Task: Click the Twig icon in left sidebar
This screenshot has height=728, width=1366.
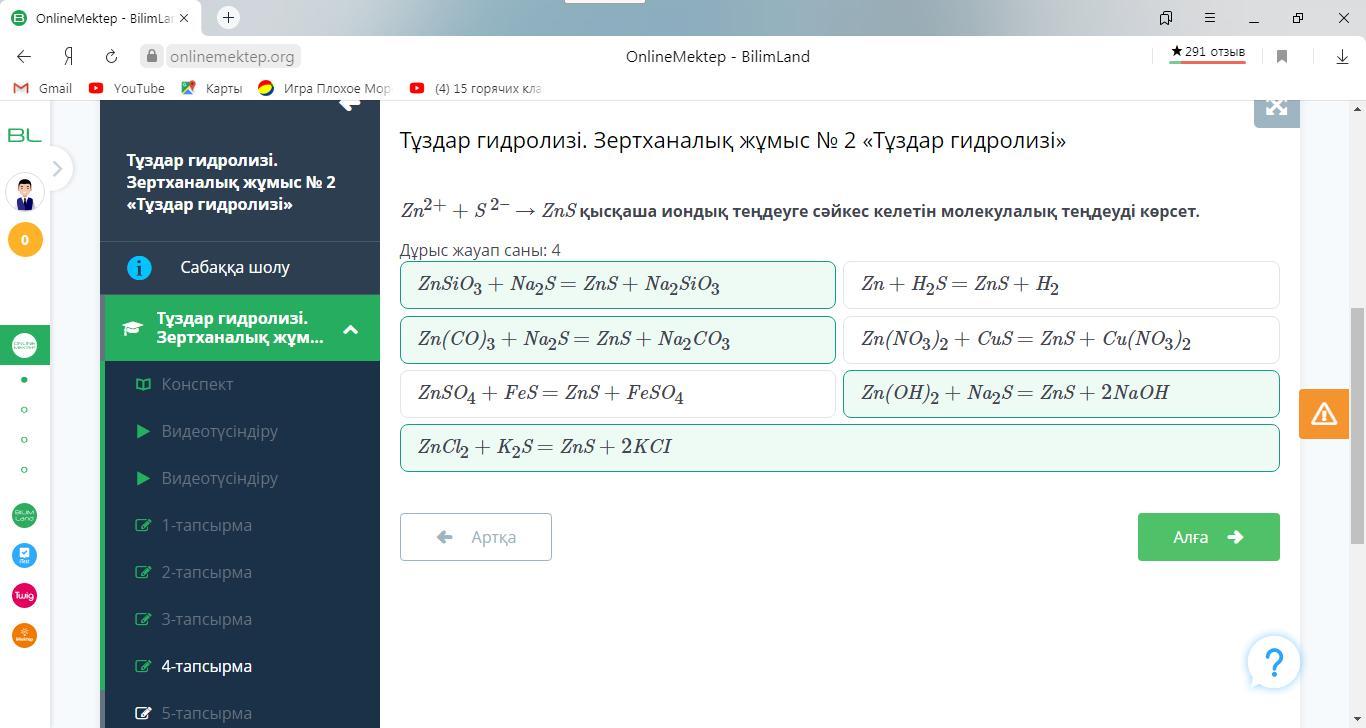Action: pyautogui.click(x=25, y=596)
